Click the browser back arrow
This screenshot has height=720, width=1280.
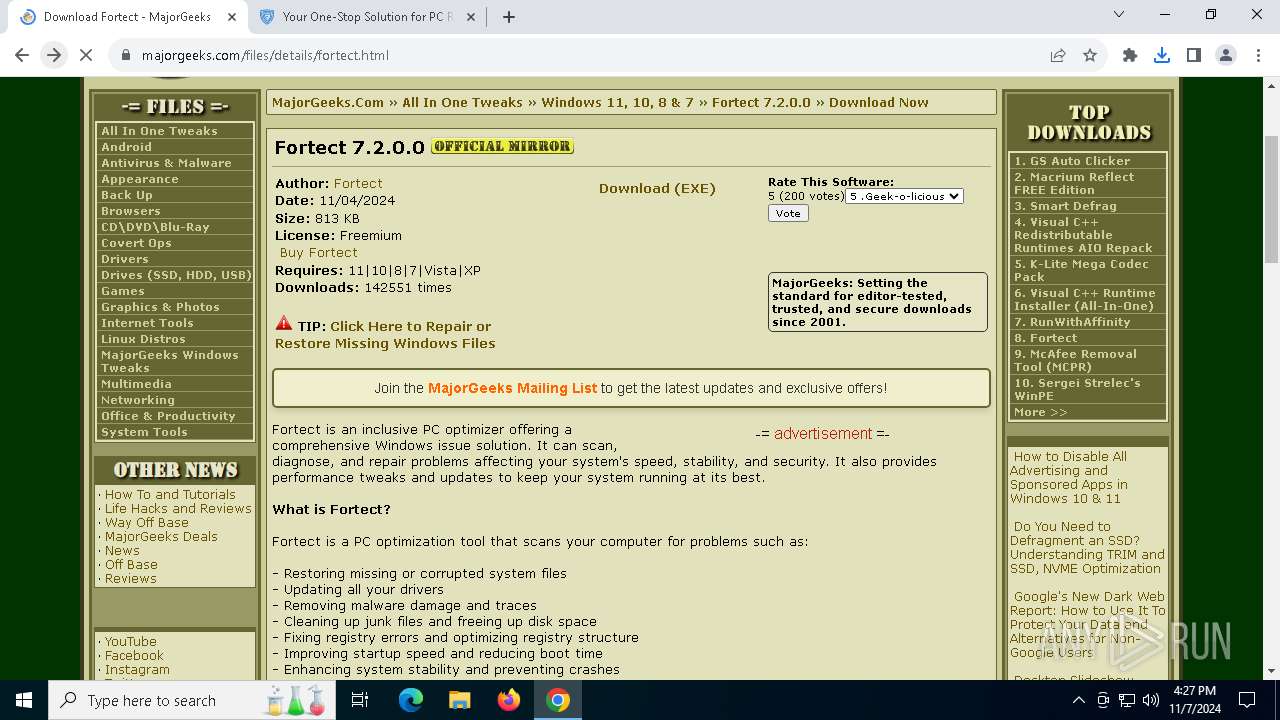[x=22, y=55]
